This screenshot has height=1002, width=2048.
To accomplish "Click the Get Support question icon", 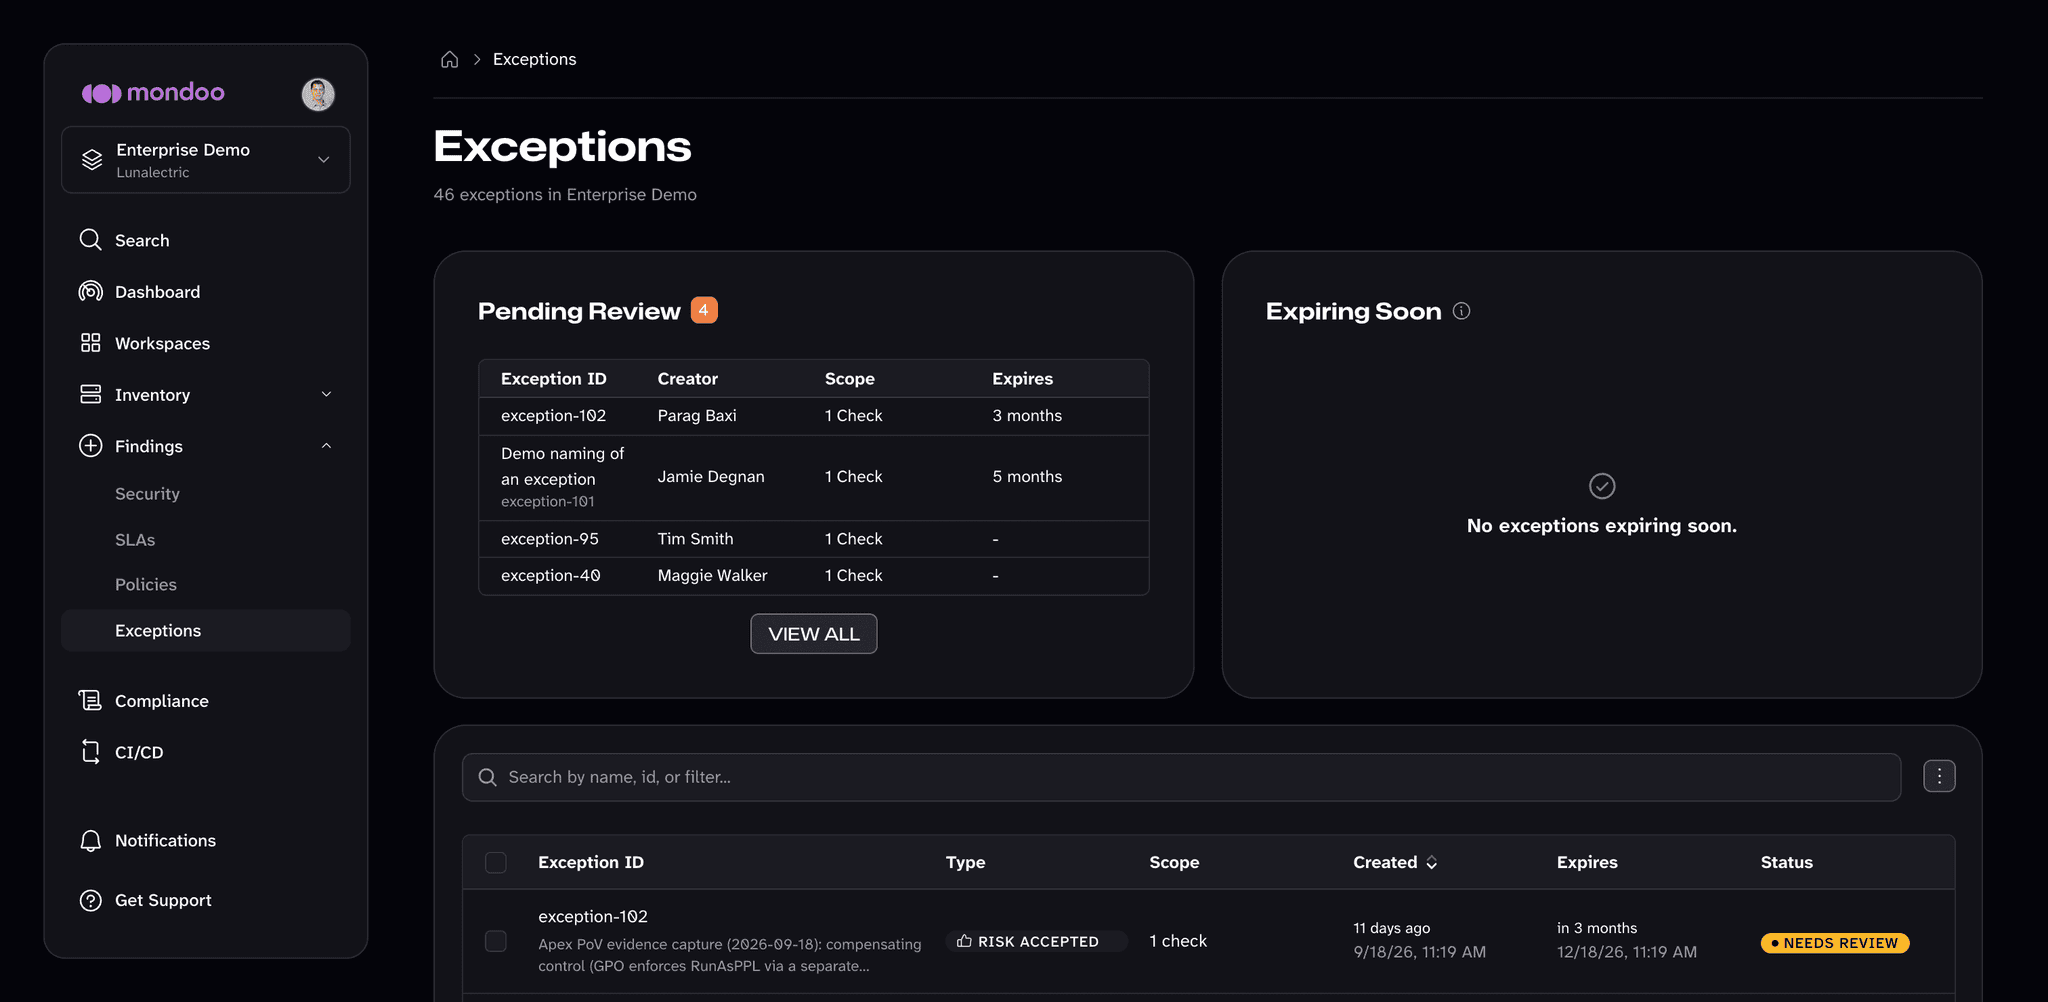I will [x=91, y=900].
